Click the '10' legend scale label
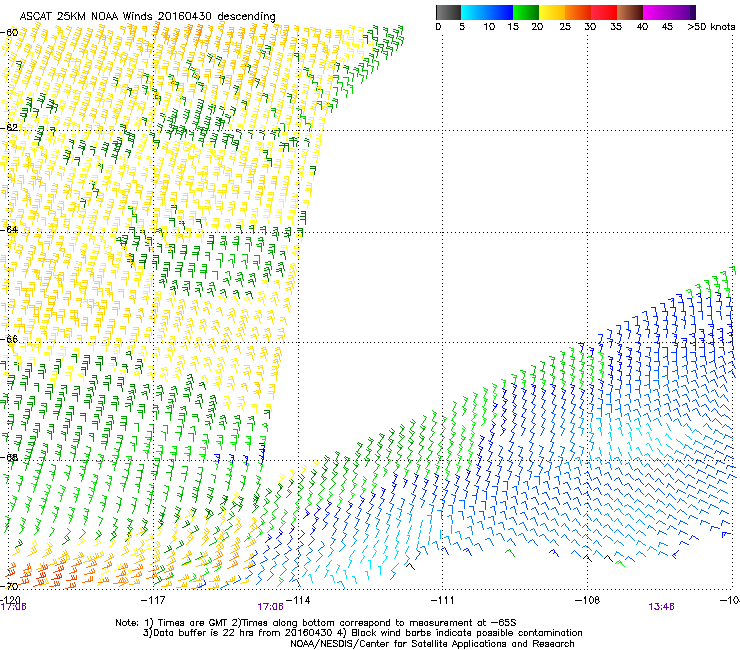 pos(489,26)
